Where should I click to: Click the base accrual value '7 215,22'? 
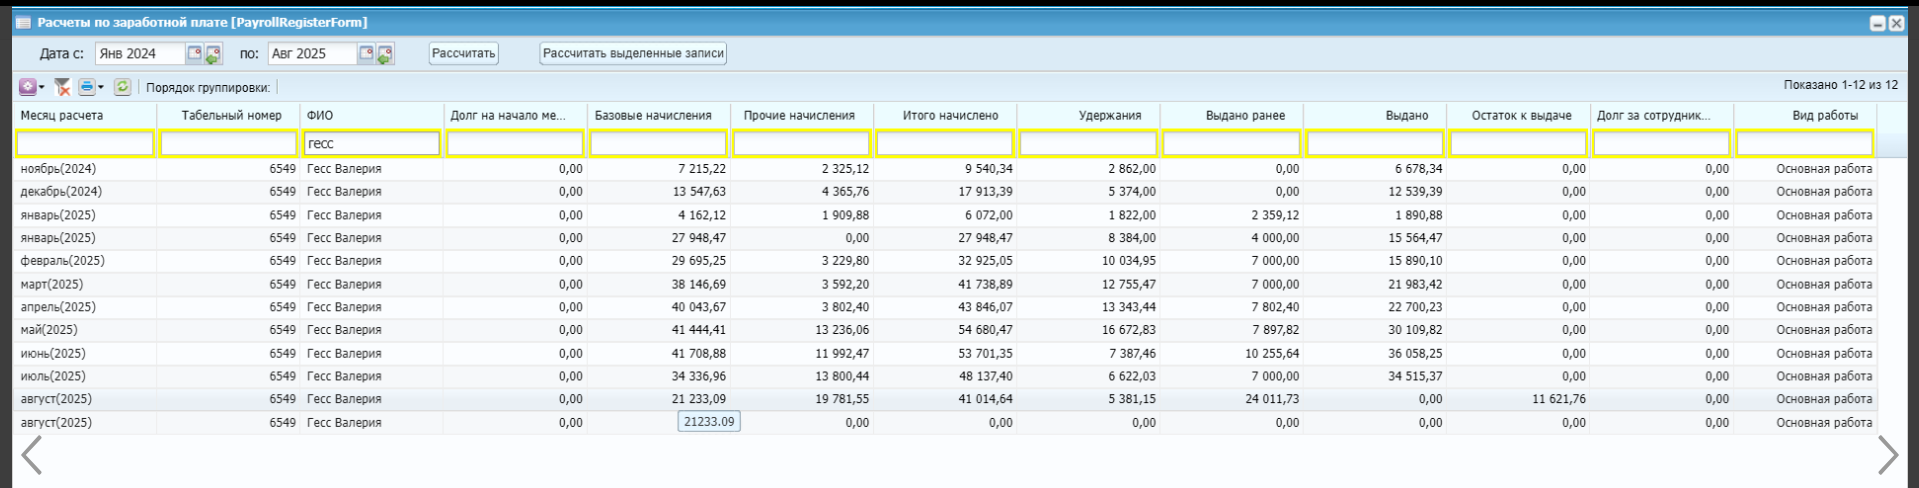[x=702, y=169]
